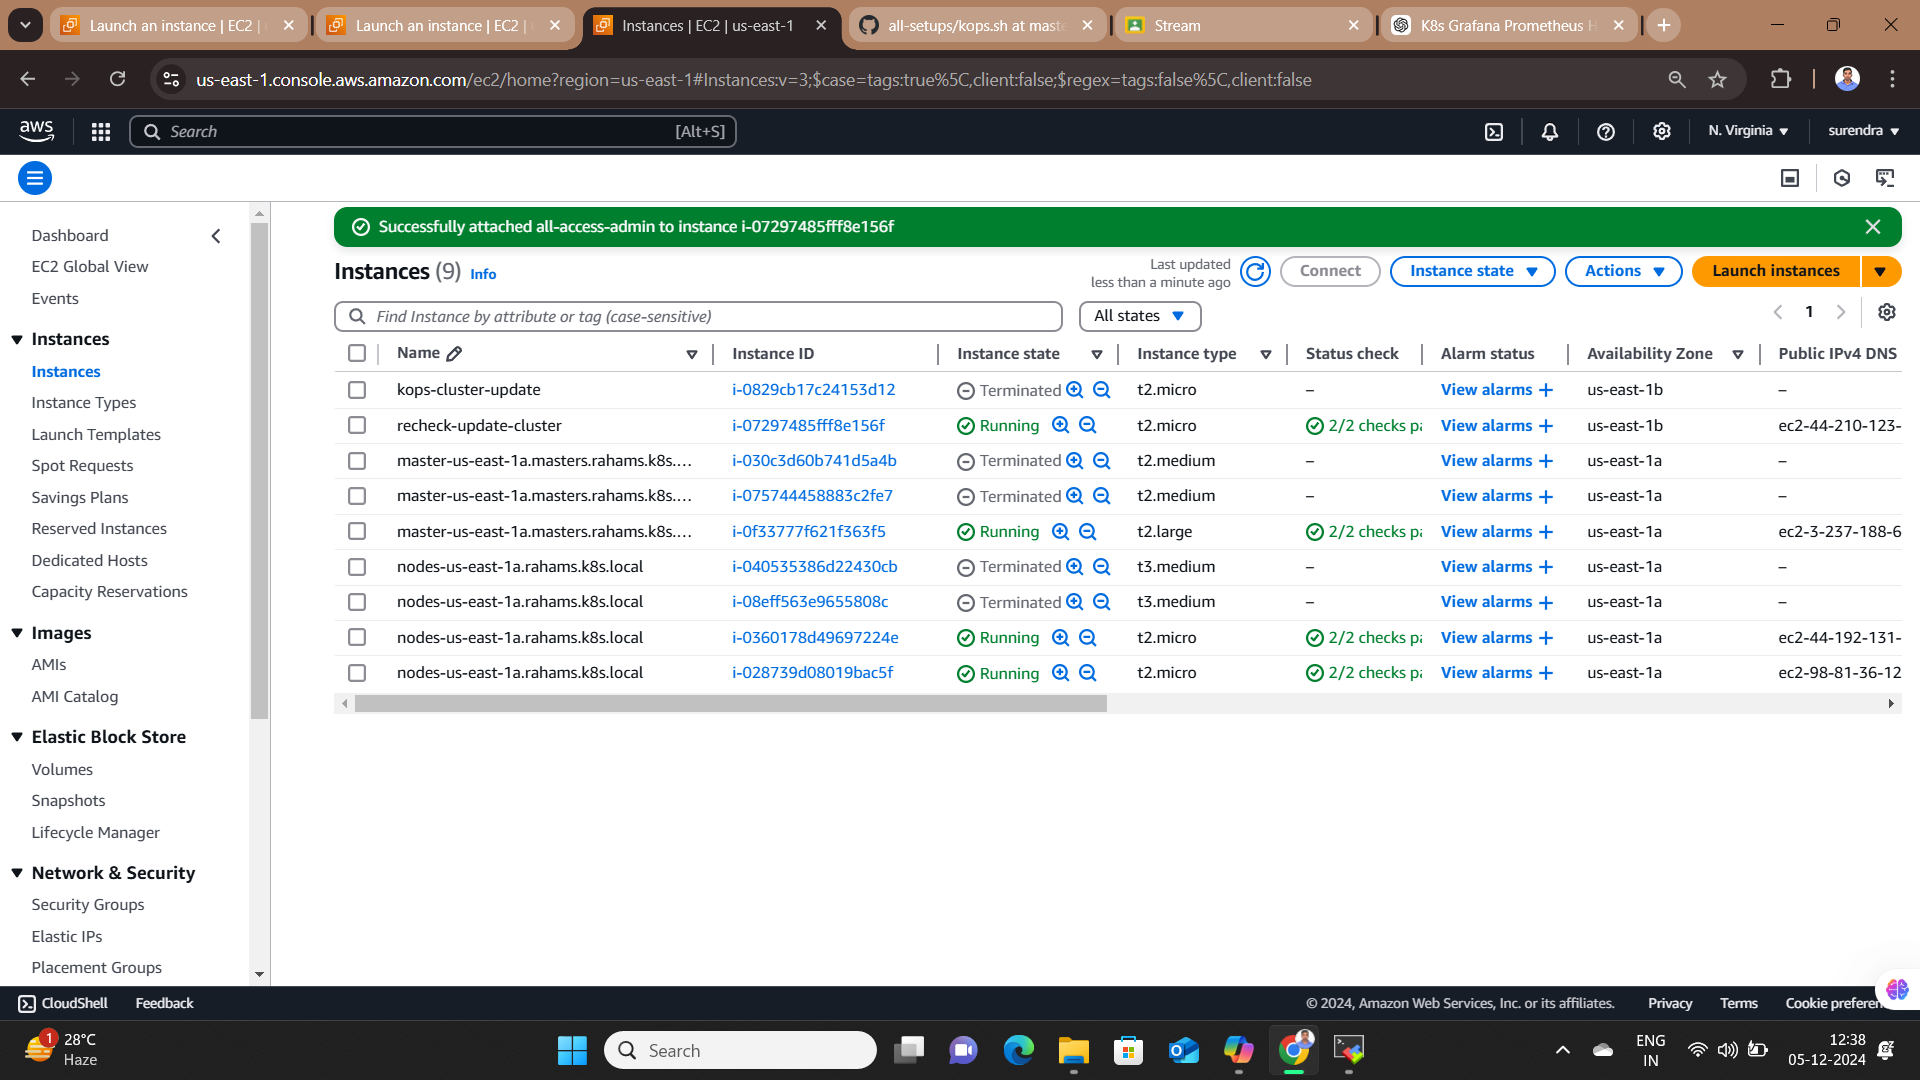Sort by the Instance type column arrow
The height and width of the screenshot is (1080, 1920).
[x=1265, y=354]
